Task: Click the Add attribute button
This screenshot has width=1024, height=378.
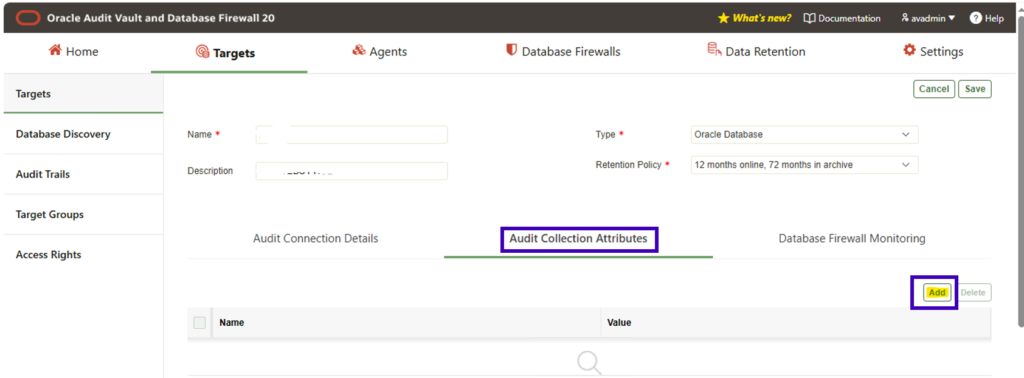Action: 937,292
